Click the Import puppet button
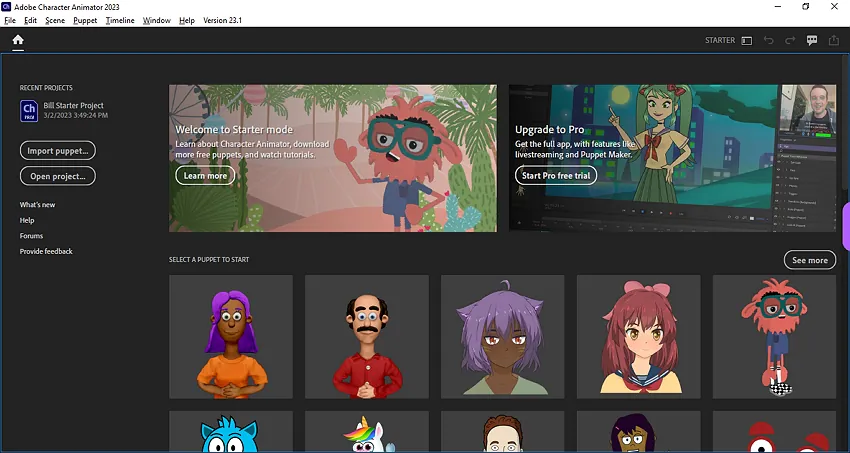Viewport: 850px width, 453px height. [57, 151]
